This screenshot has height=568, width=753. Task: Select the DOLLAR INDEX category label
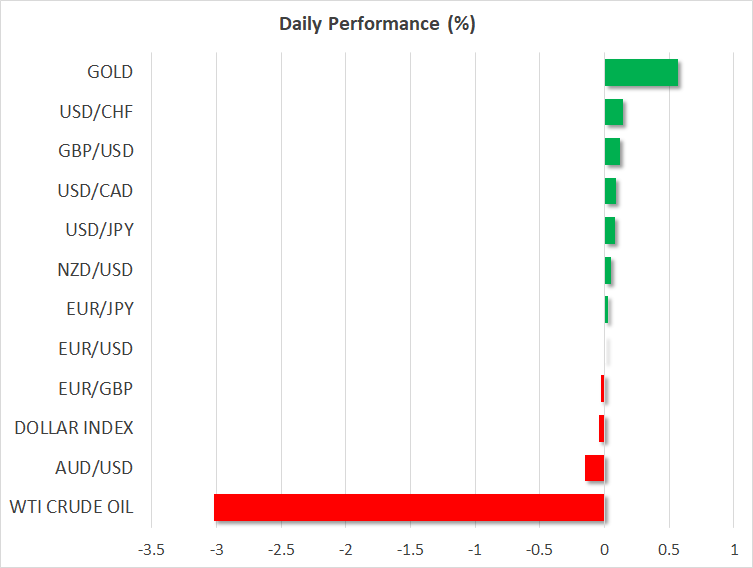coord(74,428)
